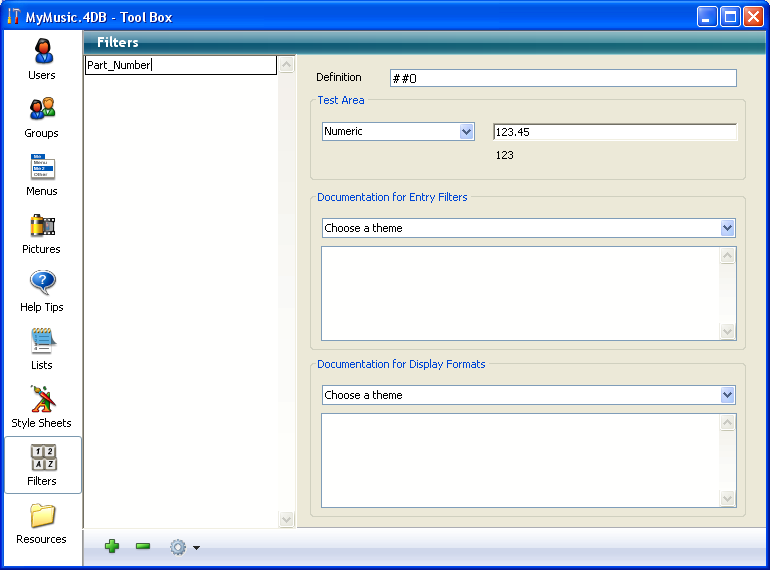Select the Filters page
This screenshot has height=570, width=770.
coord(41,465)
